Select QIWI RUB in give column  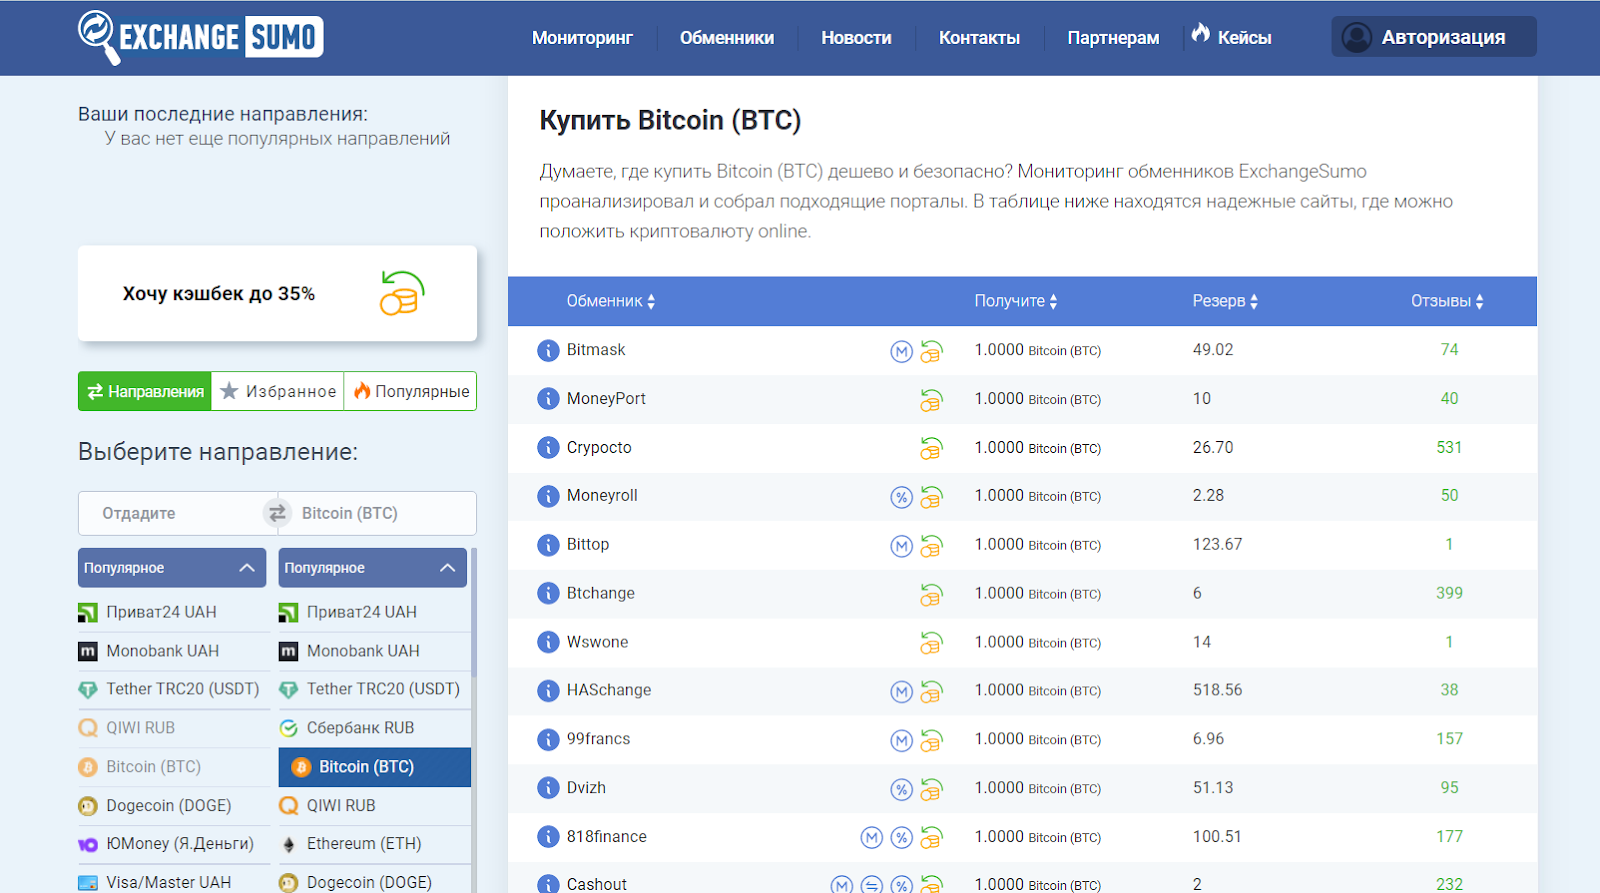click(x=172, y=728)
